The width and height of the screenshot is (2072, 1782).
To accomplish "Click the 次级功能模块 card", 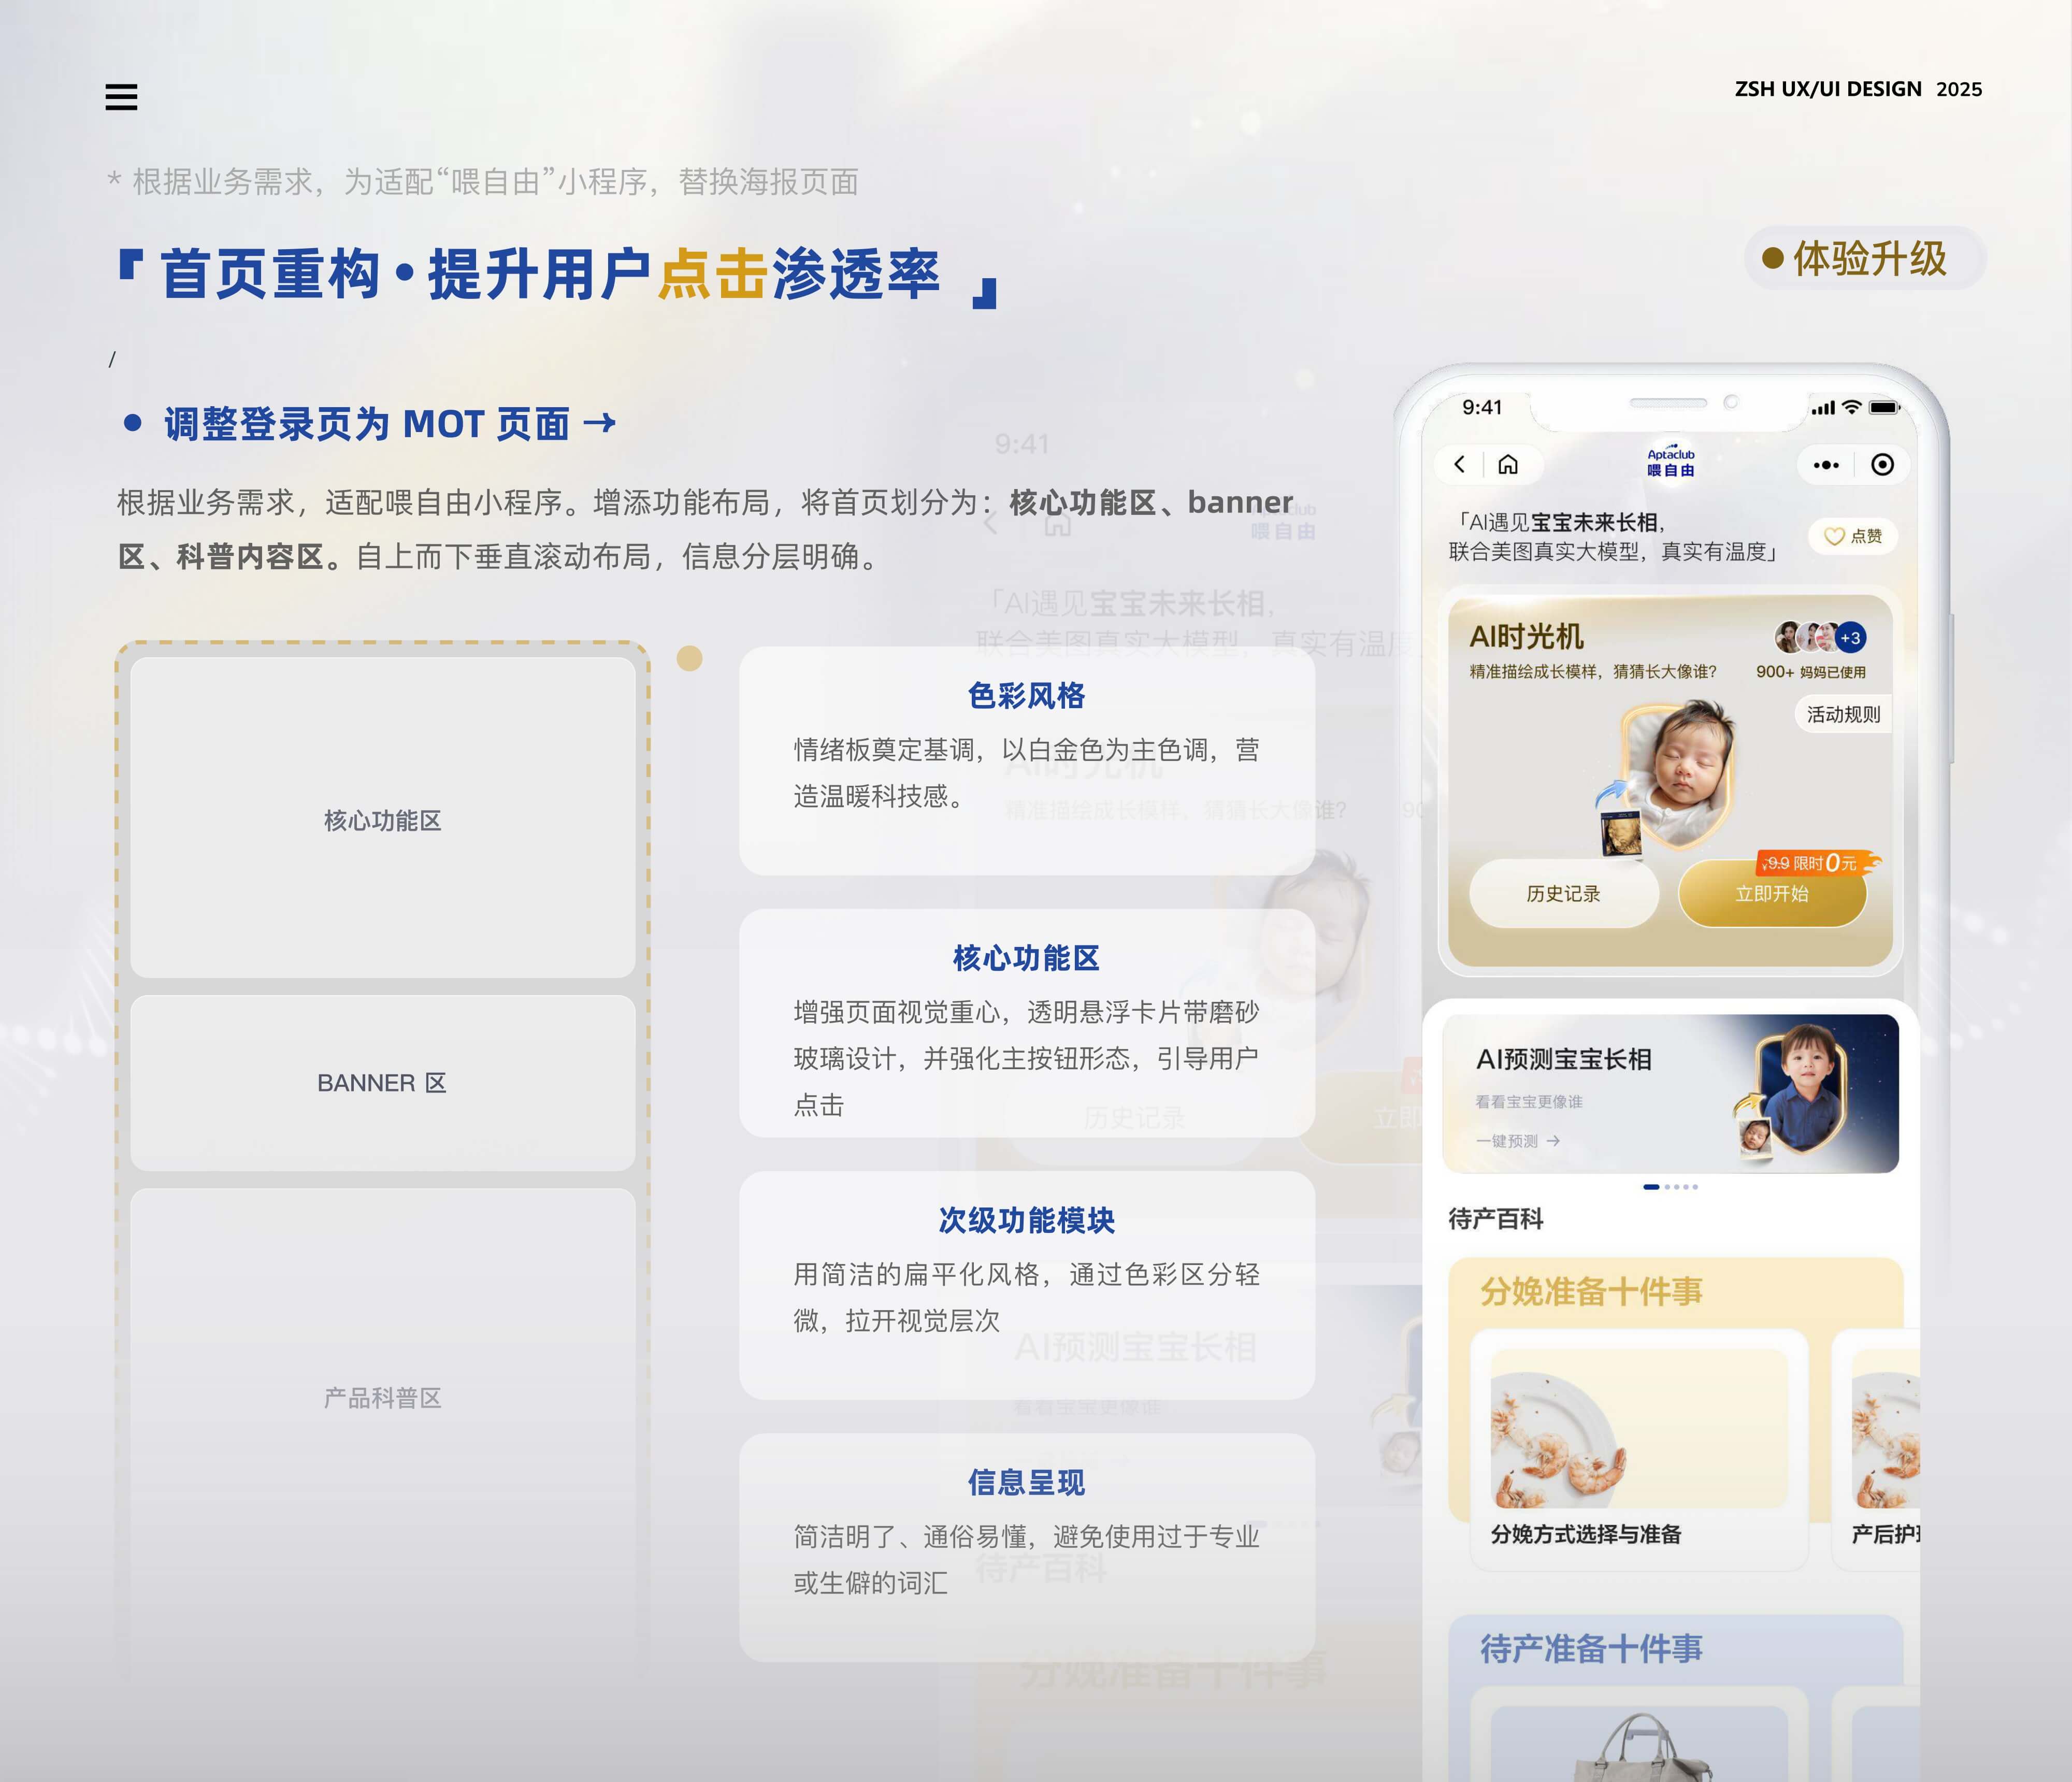I will (1027, 1285).
